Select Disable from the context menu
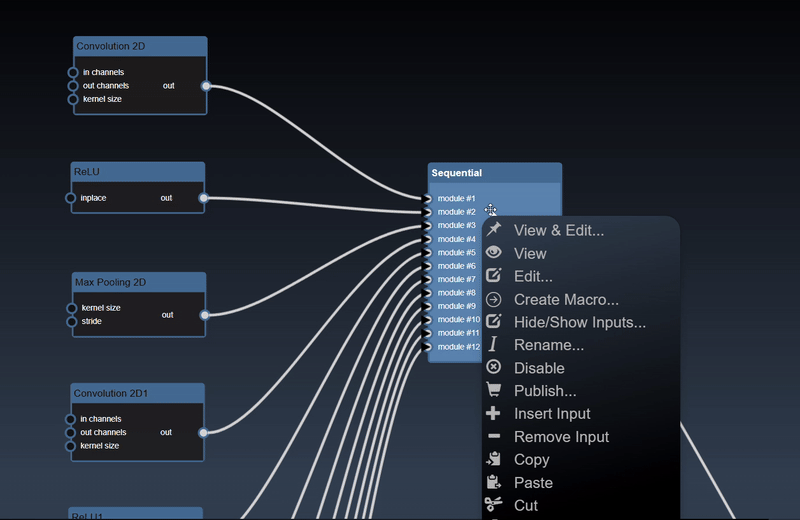 [x=539, y=368]
